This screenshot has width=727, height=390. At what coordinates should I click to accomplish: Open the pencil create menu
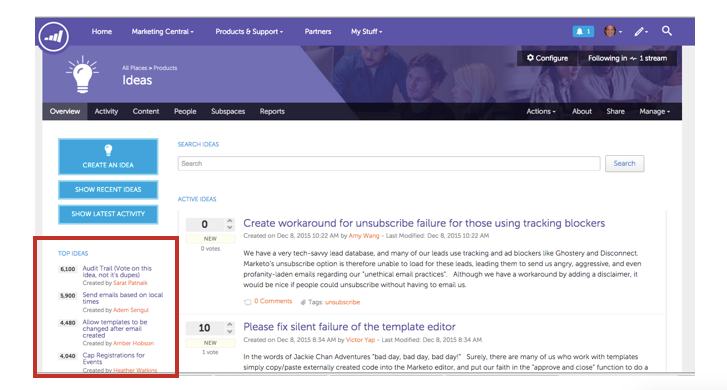(x=641, y=32)
